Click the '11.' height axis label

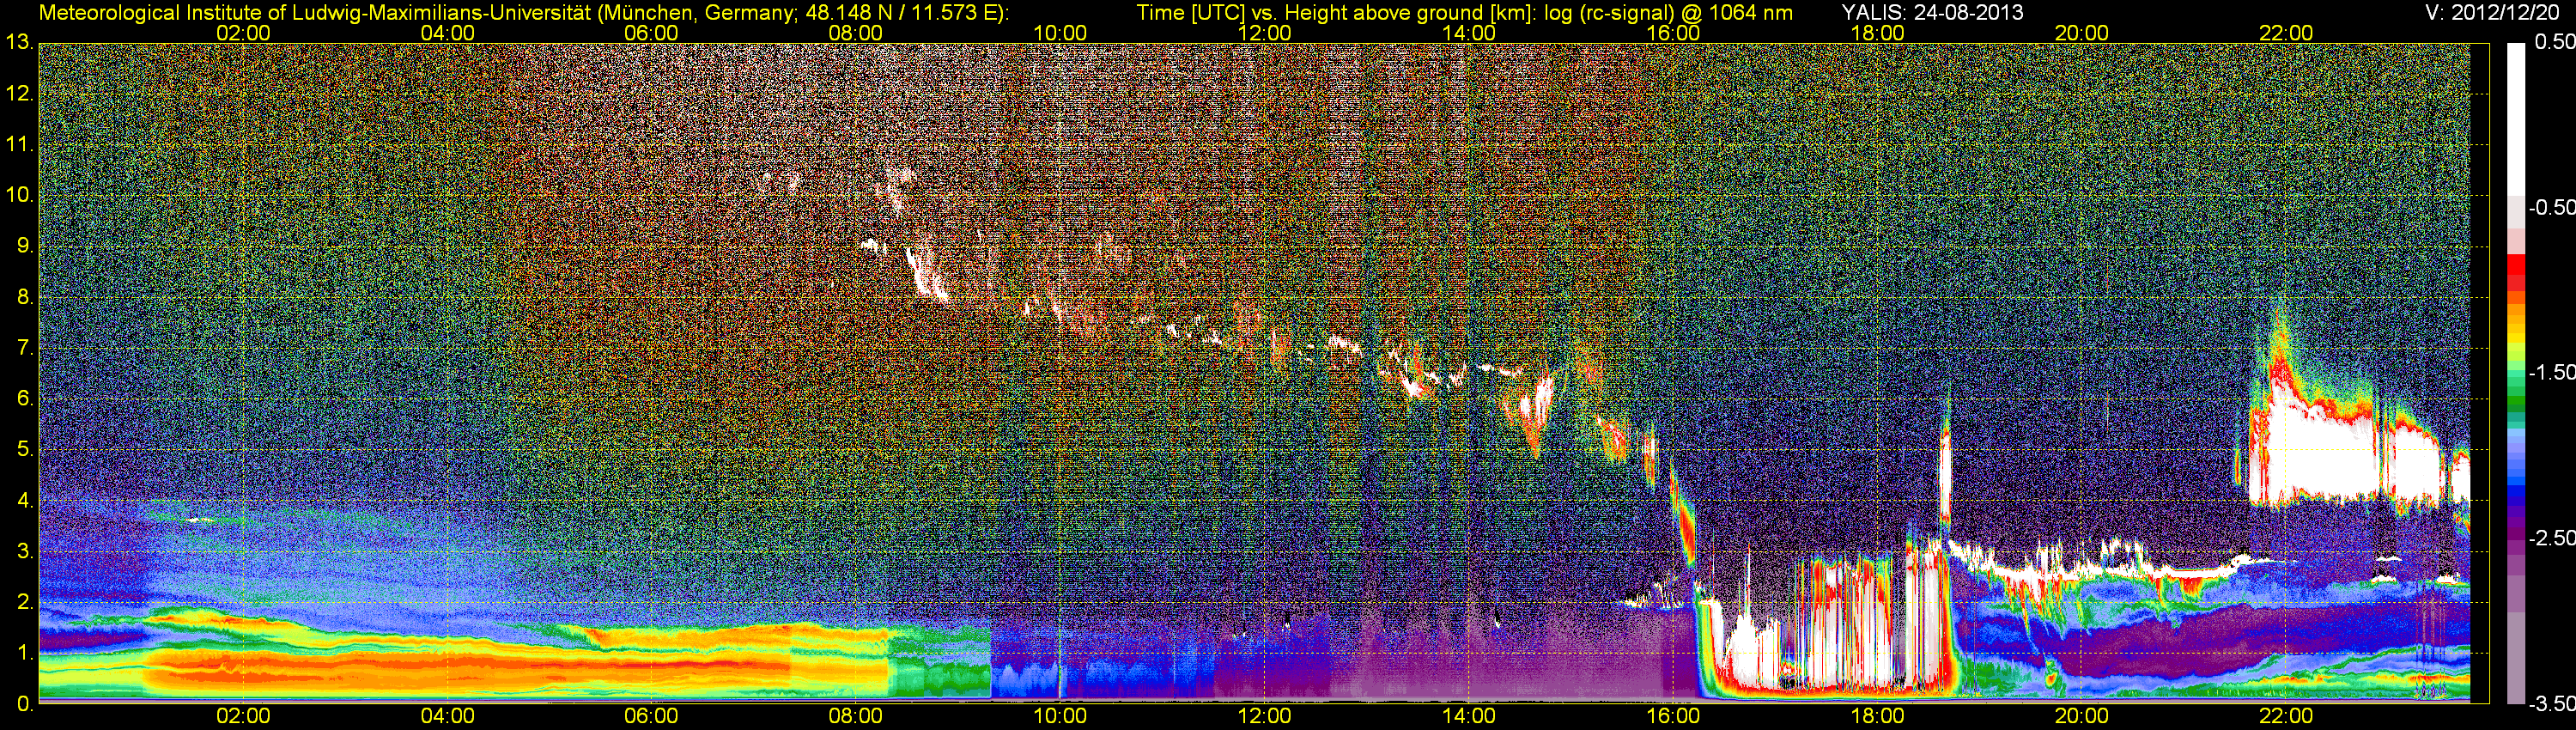tap(20, 145)
